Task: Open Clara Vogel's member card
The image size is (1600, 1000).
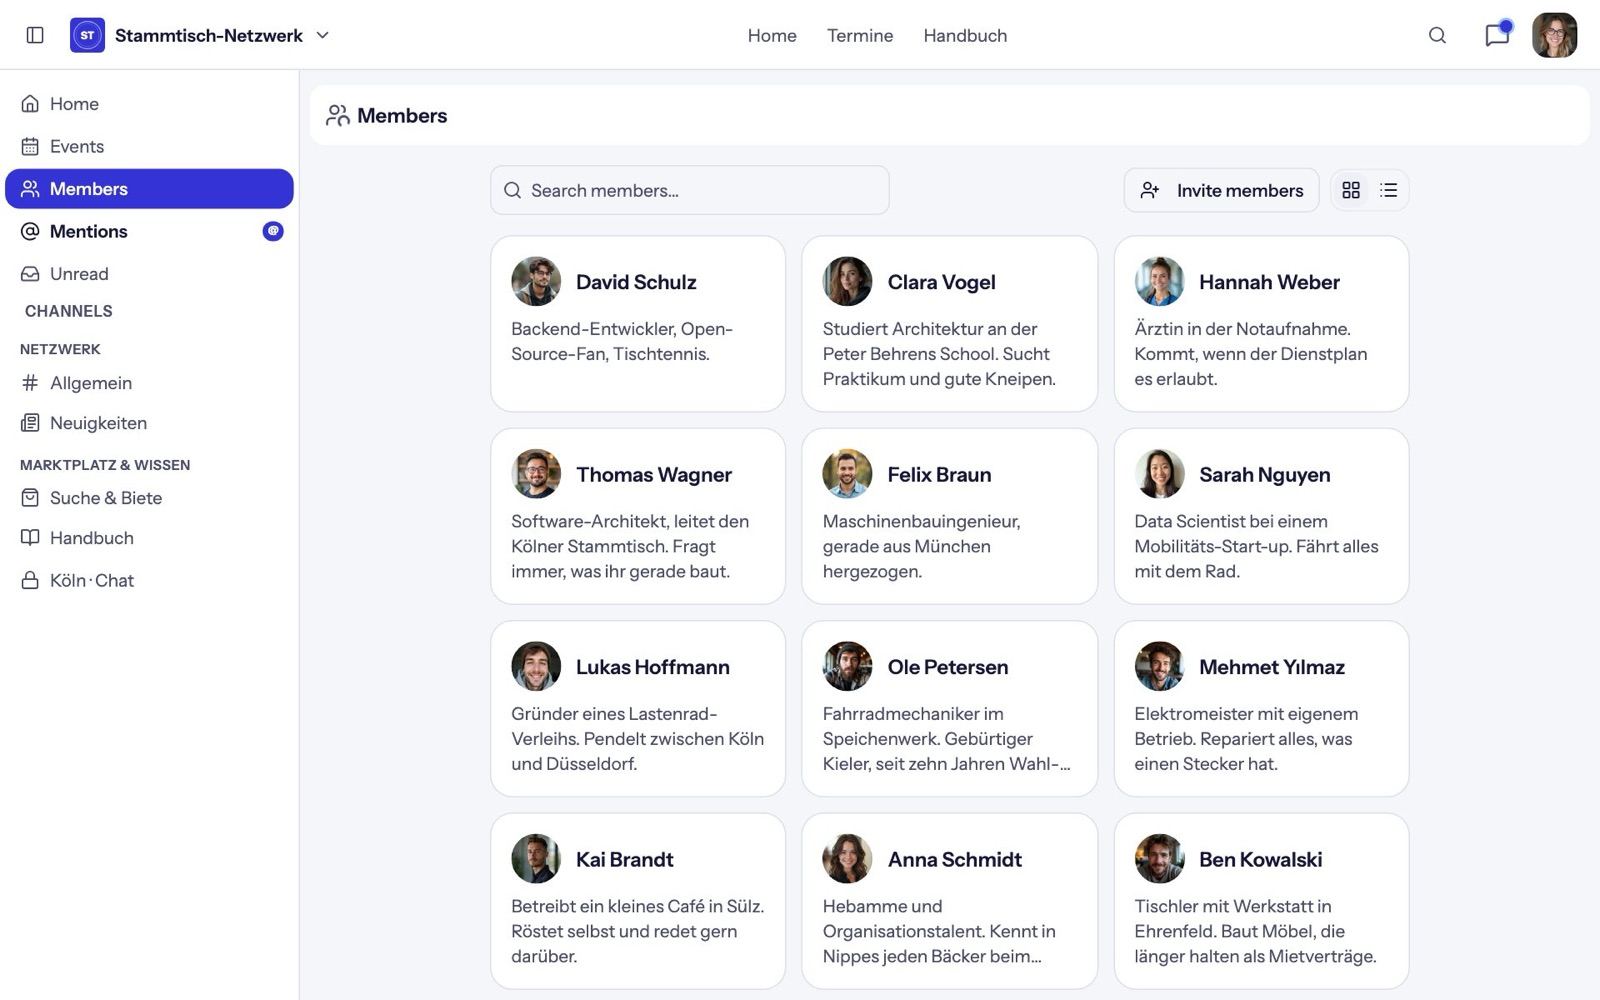Action: [x=949, y=324]
